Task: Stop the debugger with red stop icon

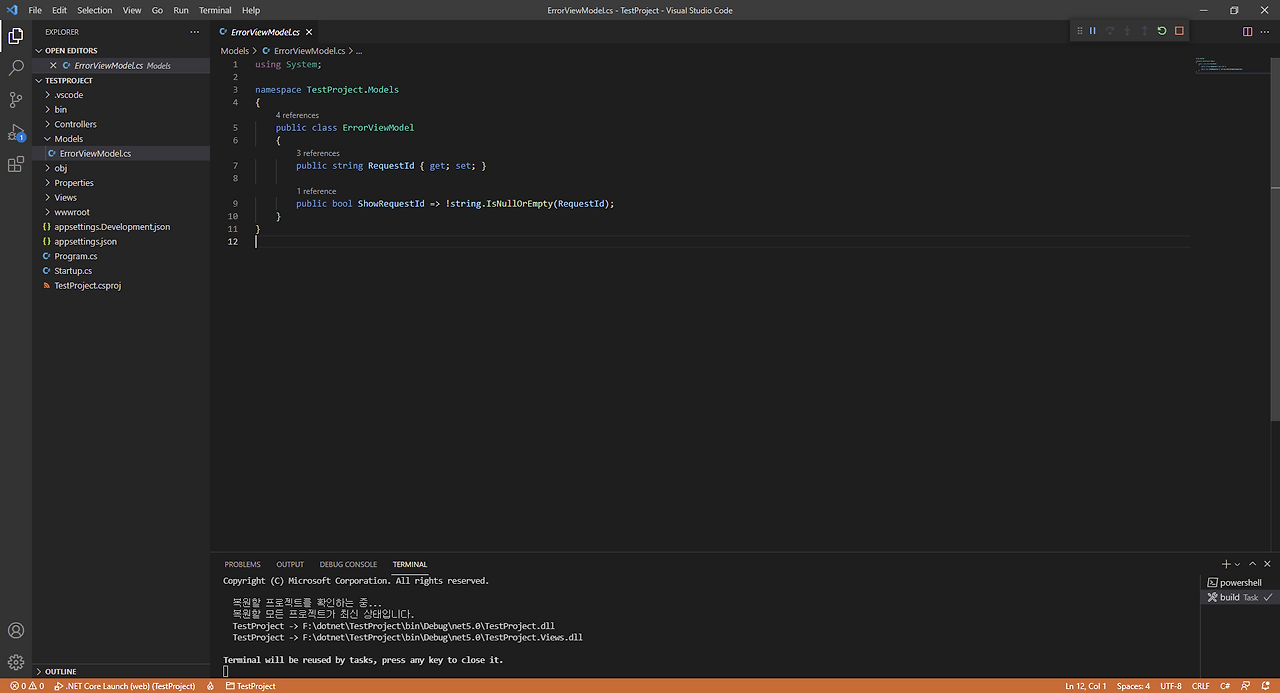Action: (x=1179, y=31)
